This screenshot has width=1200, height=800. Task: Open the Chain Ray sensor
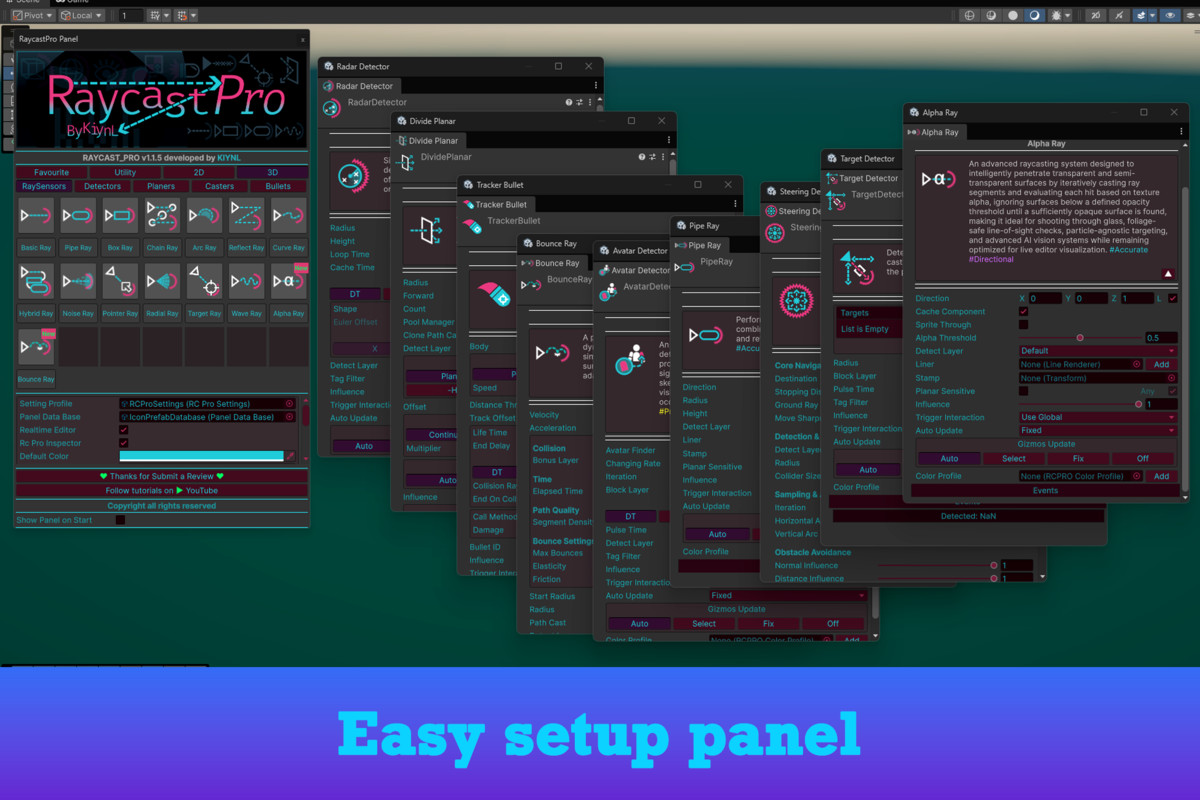click(x=162, y=215)
